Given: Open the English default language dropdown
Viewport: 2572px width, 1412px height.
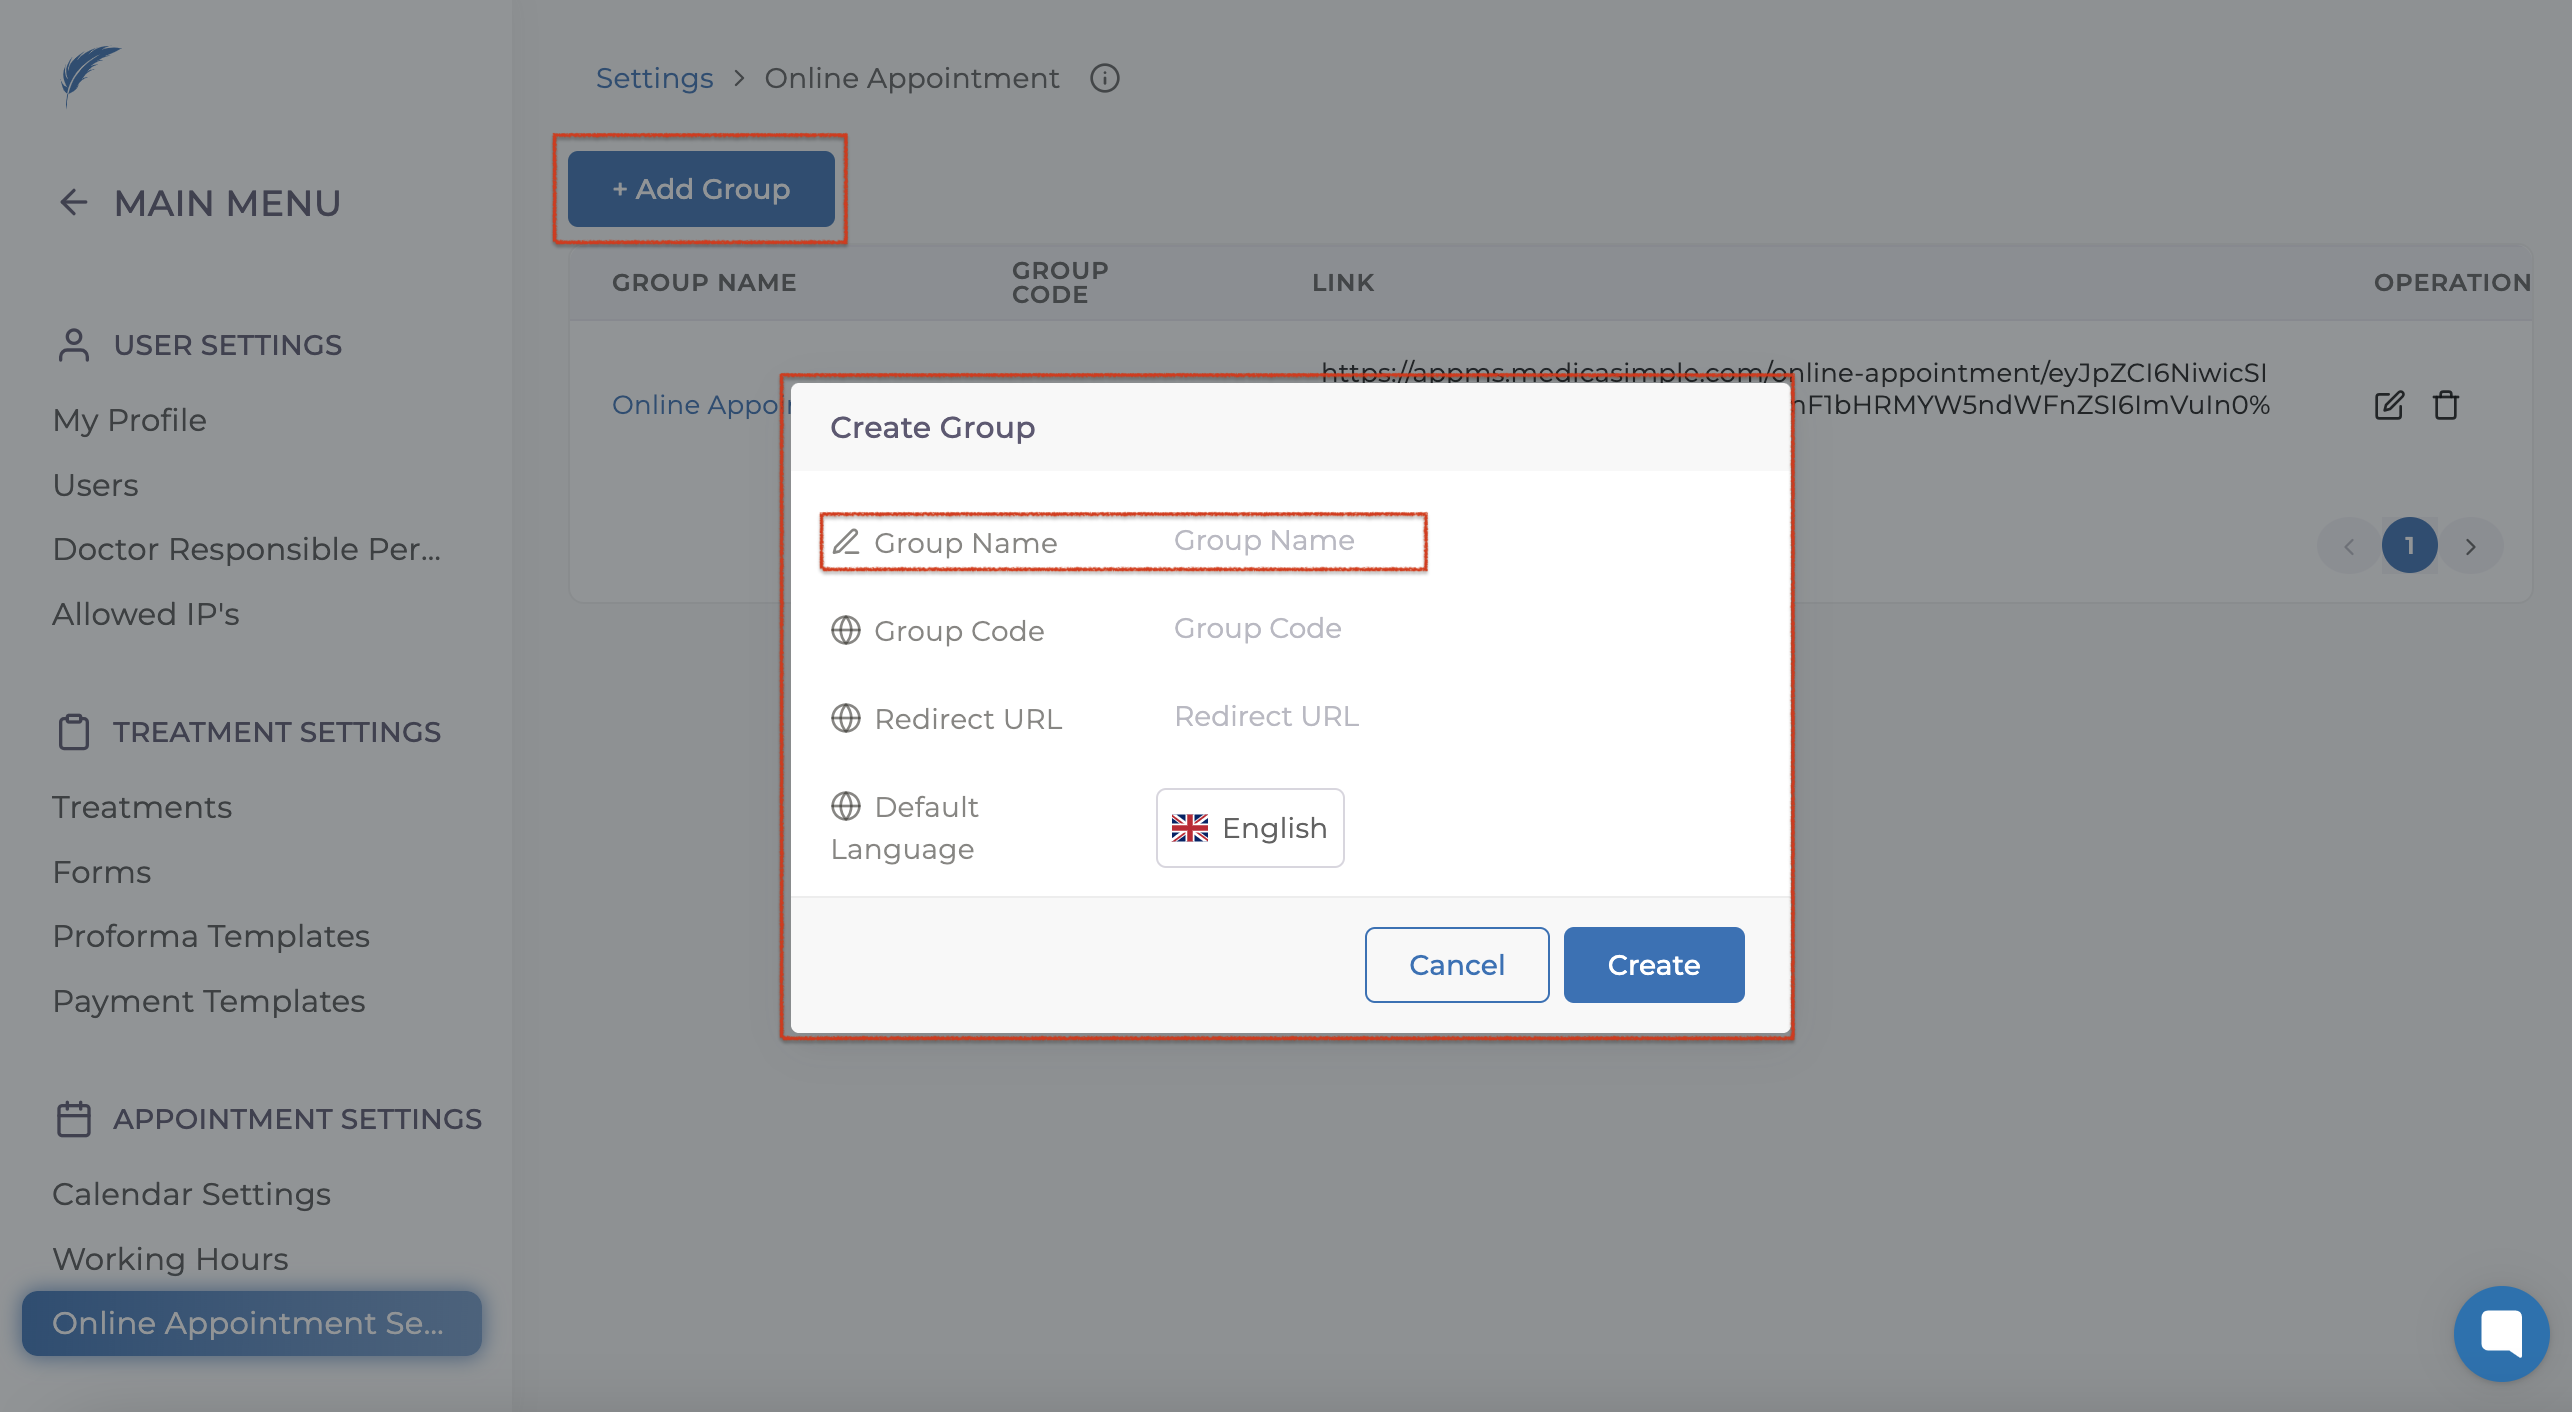Looking at the screenshot, I should coord(1250,828).
